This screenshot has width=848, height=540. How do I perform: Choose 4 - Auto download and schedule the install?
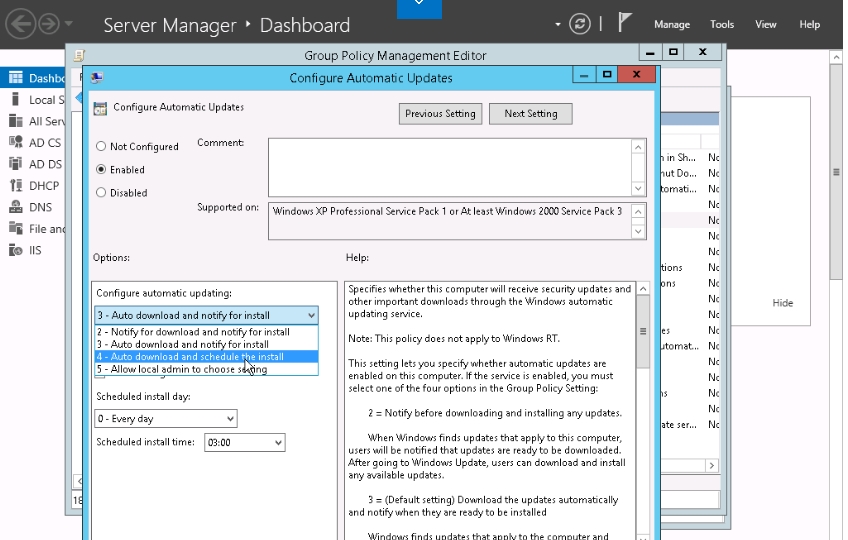[x=206, y=357]
